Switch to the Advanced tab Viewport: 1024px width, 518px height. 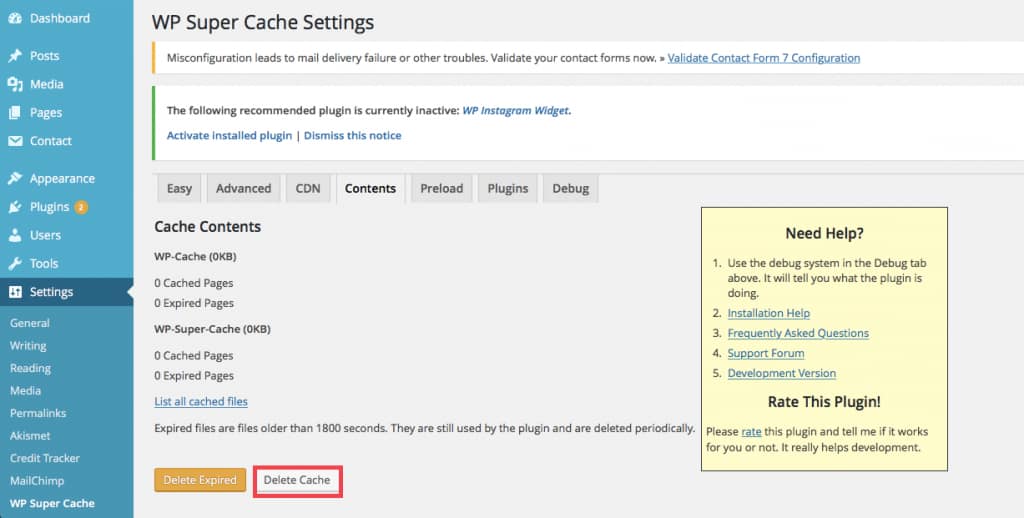pyautogui.click(x=244, y=189)
